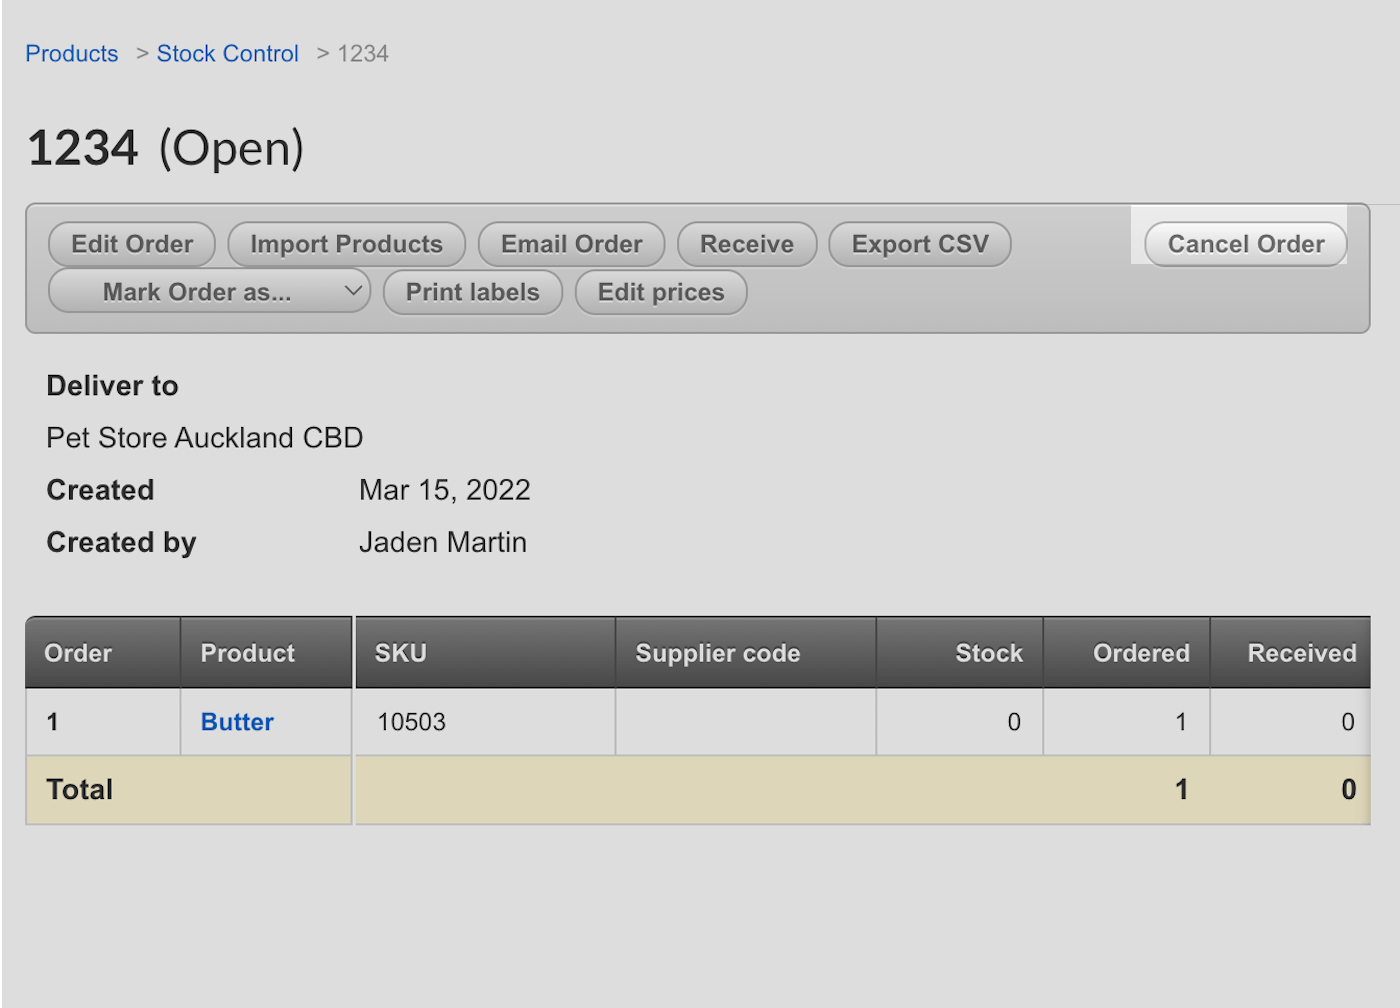Click the Product column header
The width and height of the screenshot is (1400, 1008).
click(247, 652)
